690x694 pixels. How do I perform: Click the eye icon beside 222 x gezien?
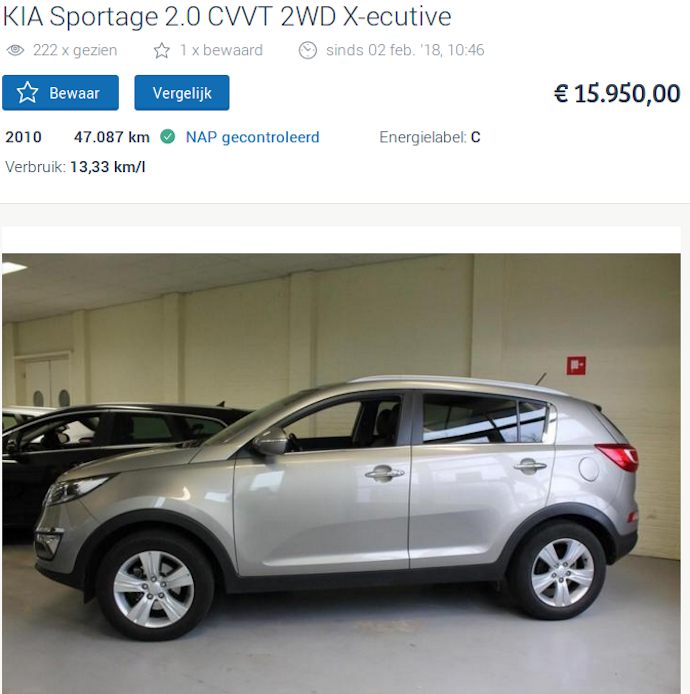click(x=15, y=50)
